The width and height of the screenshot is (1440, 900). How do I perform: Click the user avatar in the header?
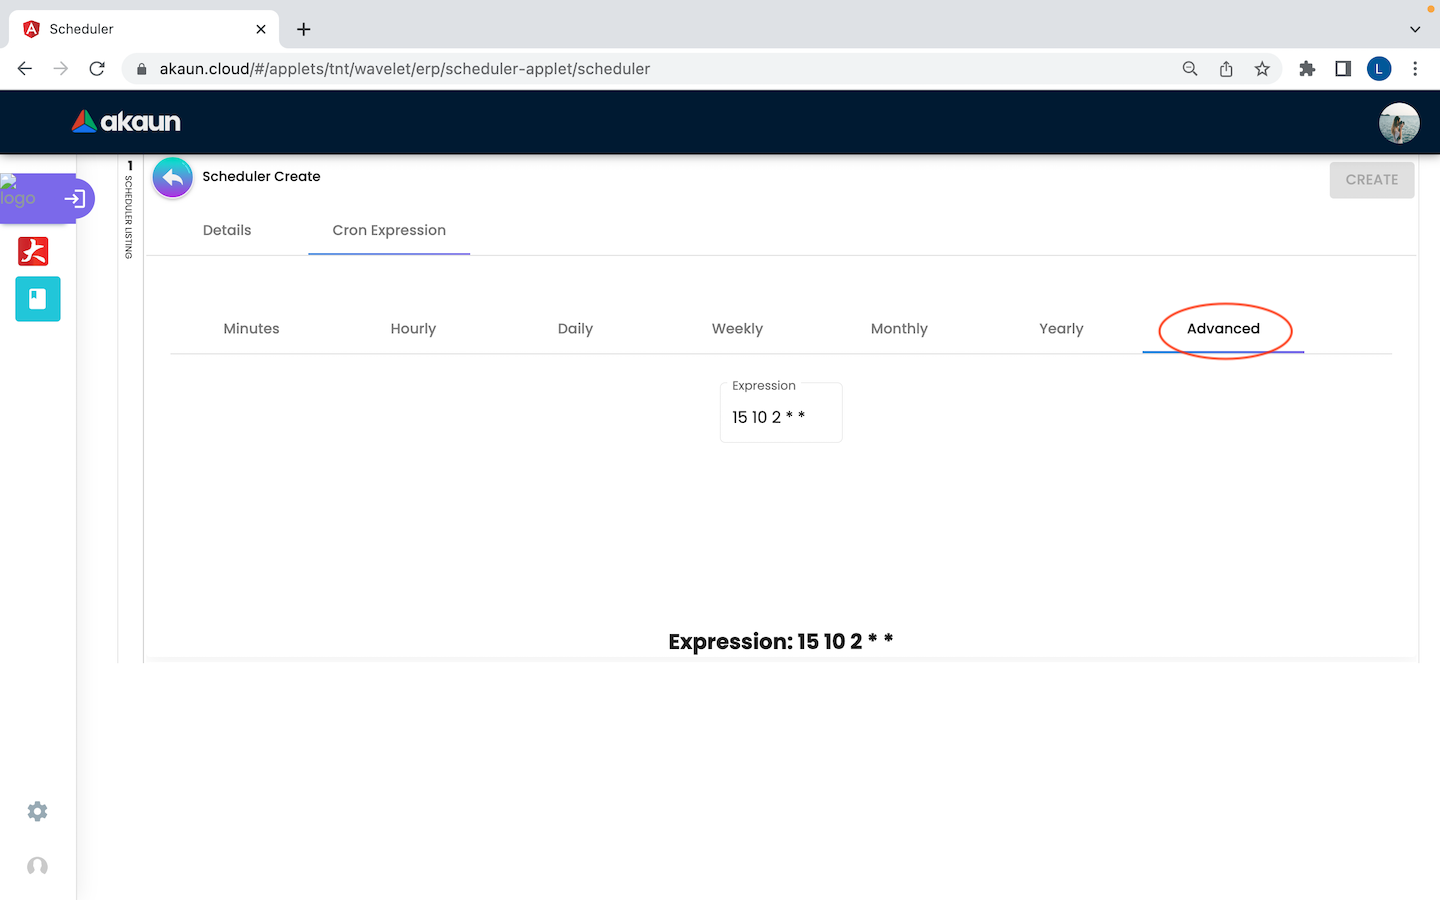(x=1398, y=123)
